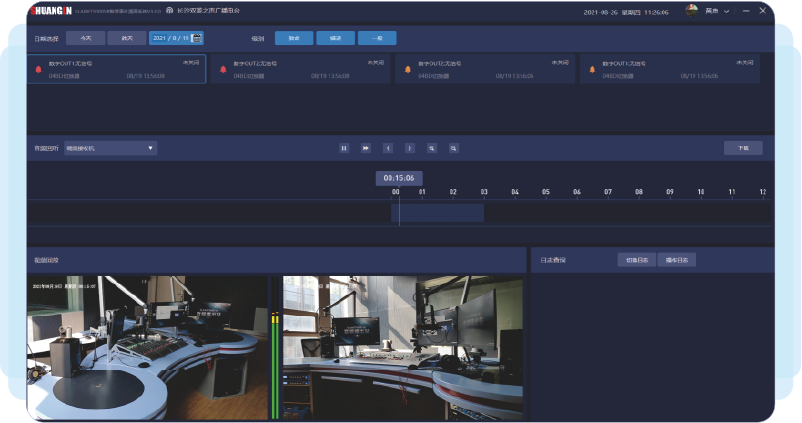Open the resource location dropdown
The image size is (802, 423).
(x=110, y=148)
